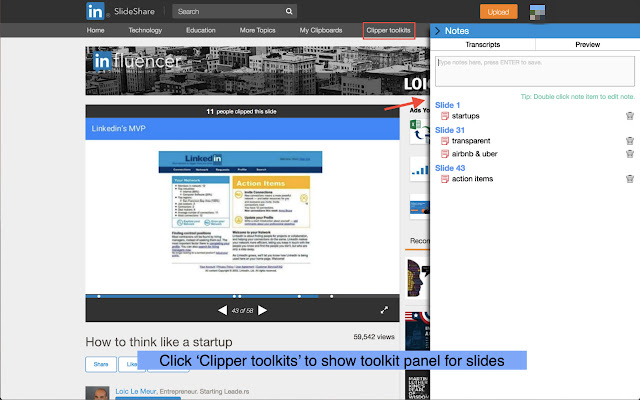Viewport: 640px width, 400px height.
Task: Click Clipper toolkits in the navigation bar
Action: [389, 31]
